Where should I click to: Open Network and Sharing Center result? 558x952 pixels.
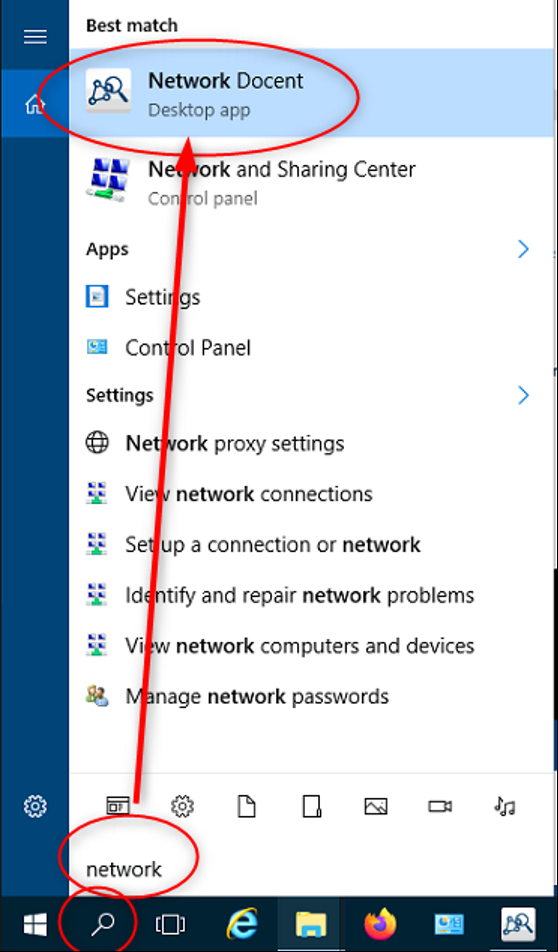[312, 182]
